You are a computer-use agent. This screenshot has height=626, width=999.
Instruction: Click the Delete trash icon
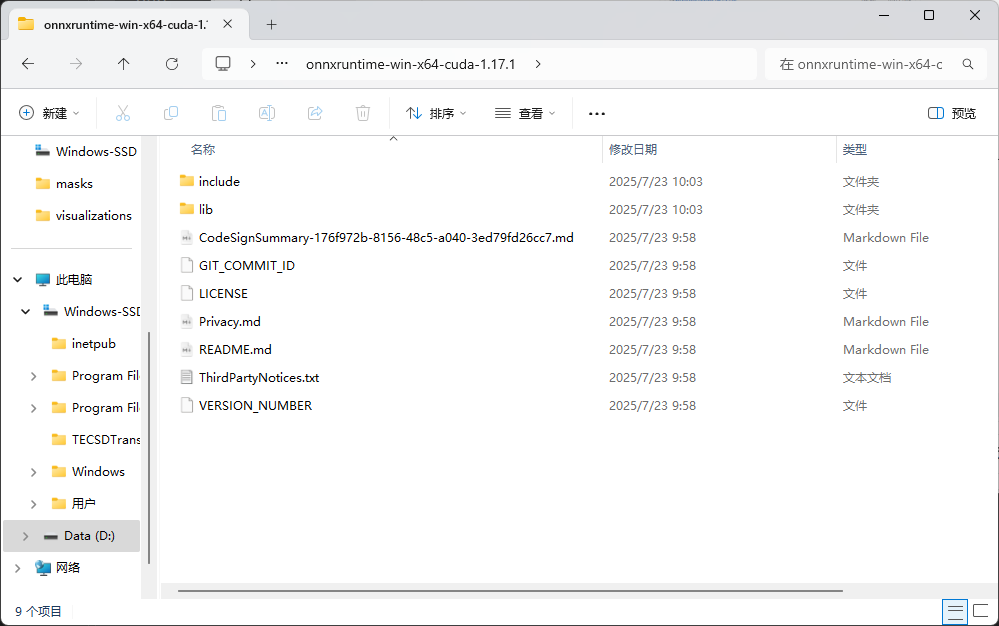click(x=363, y=113)
